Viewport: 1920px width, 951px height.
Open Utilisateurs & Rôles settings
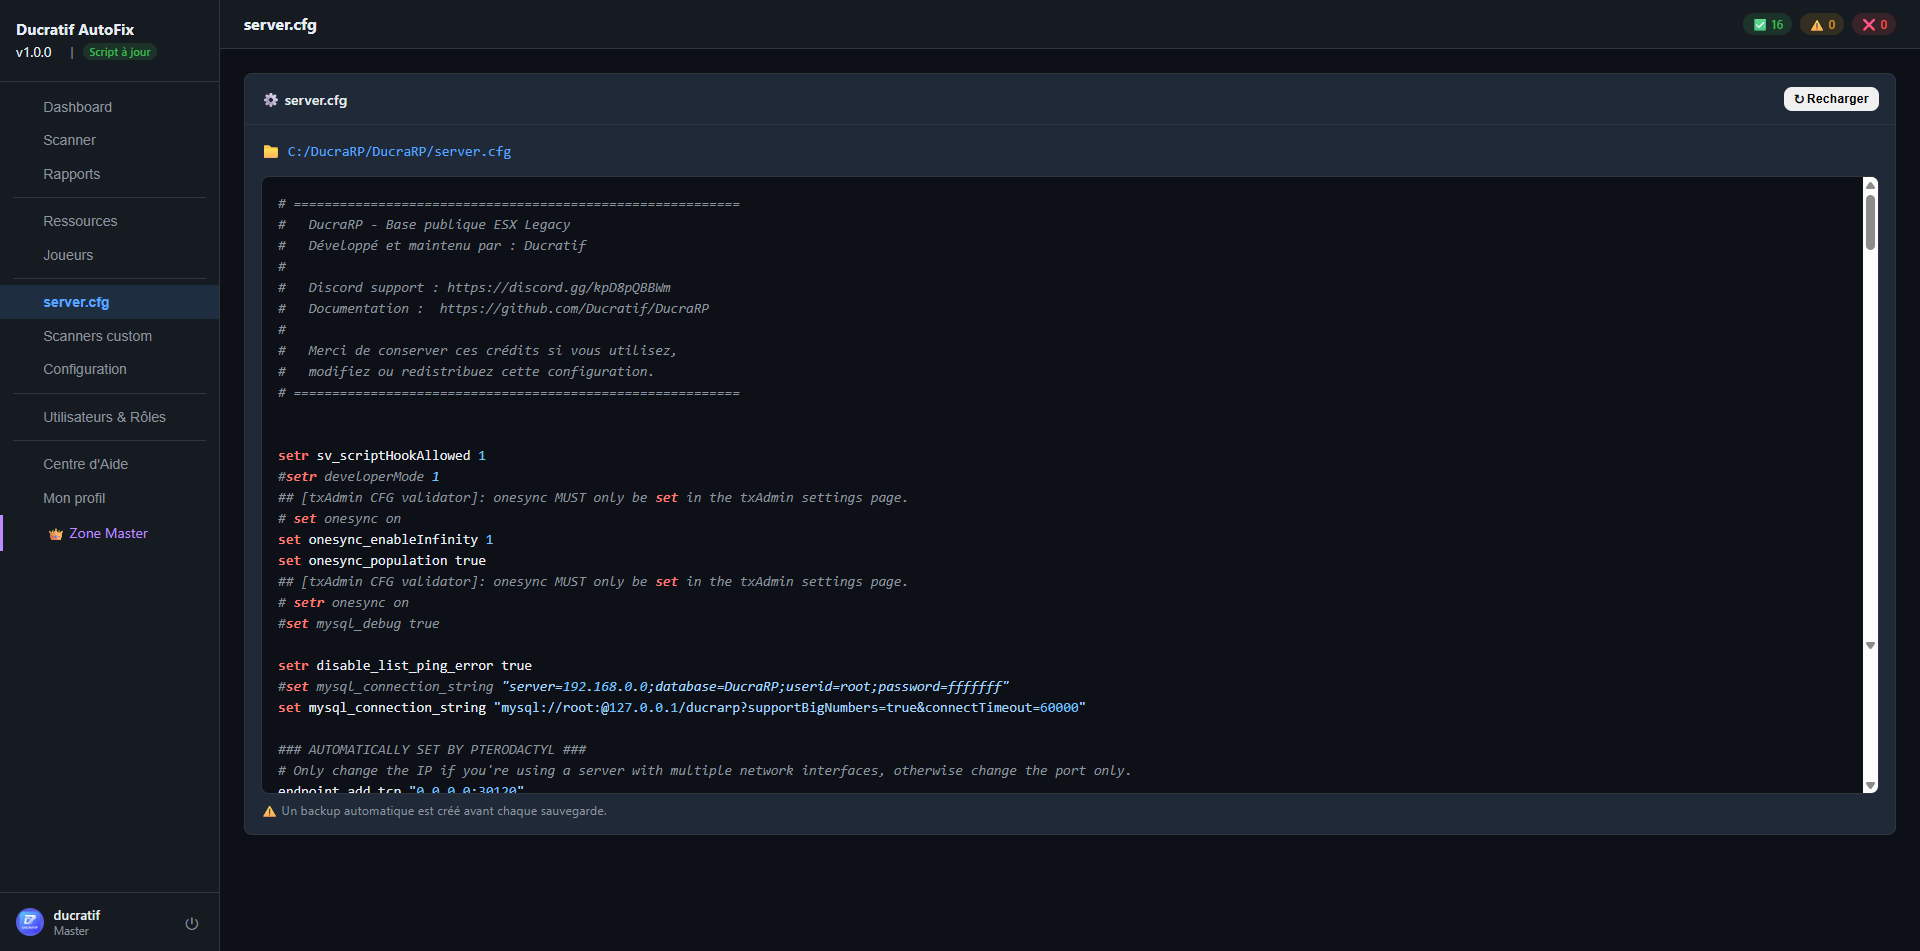pyautogui.click(x=104, y=417)
